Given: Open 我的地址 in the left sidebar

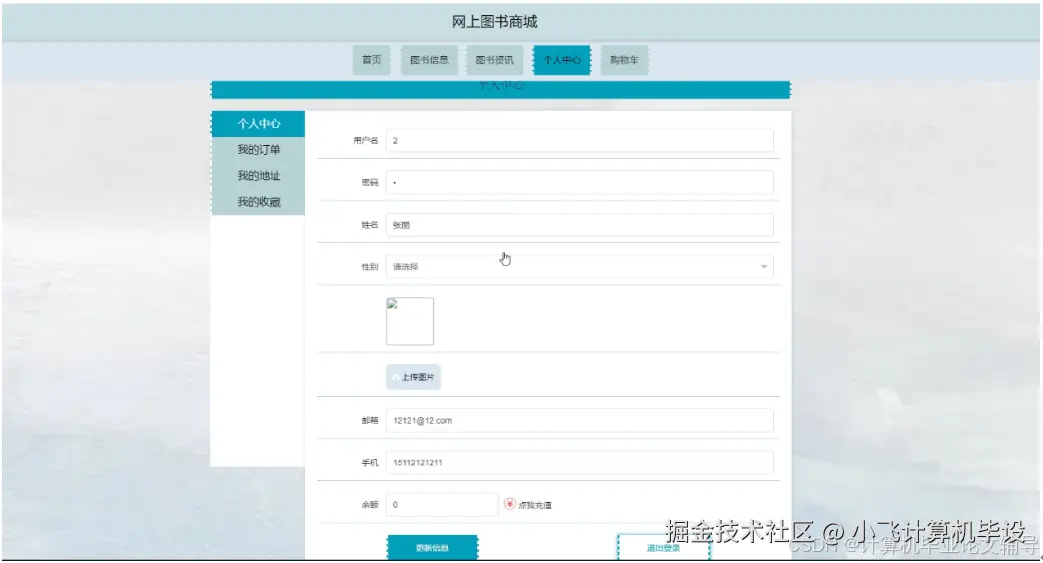Looking at the screenshot, I should pyautogui.click(x=258, y=176).
